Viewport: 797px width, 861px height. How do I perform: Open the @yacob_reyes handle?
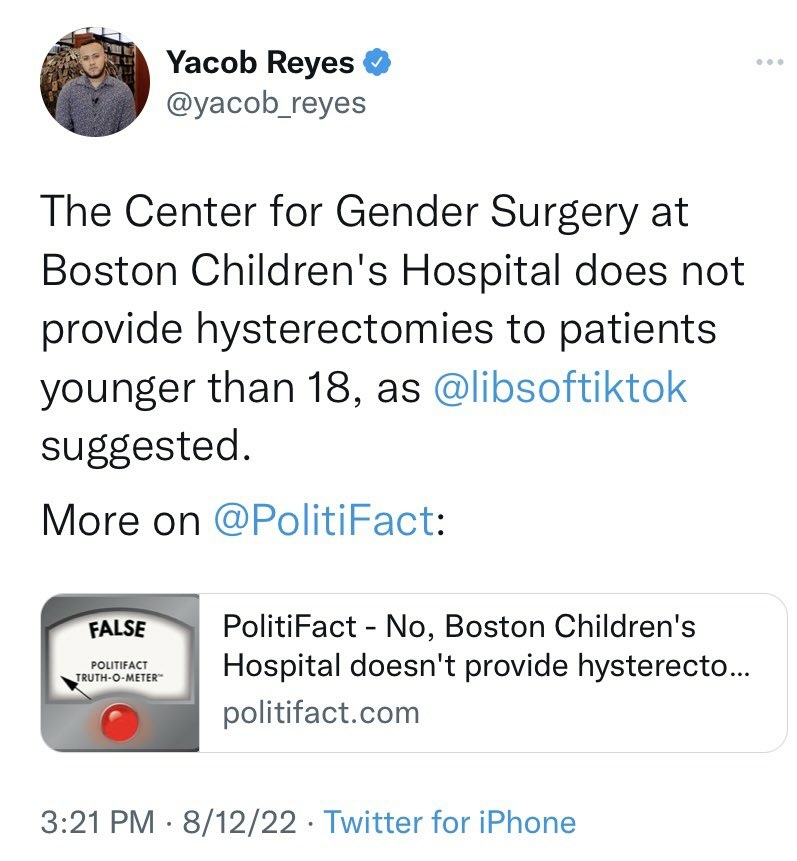[x=266, y=103]
